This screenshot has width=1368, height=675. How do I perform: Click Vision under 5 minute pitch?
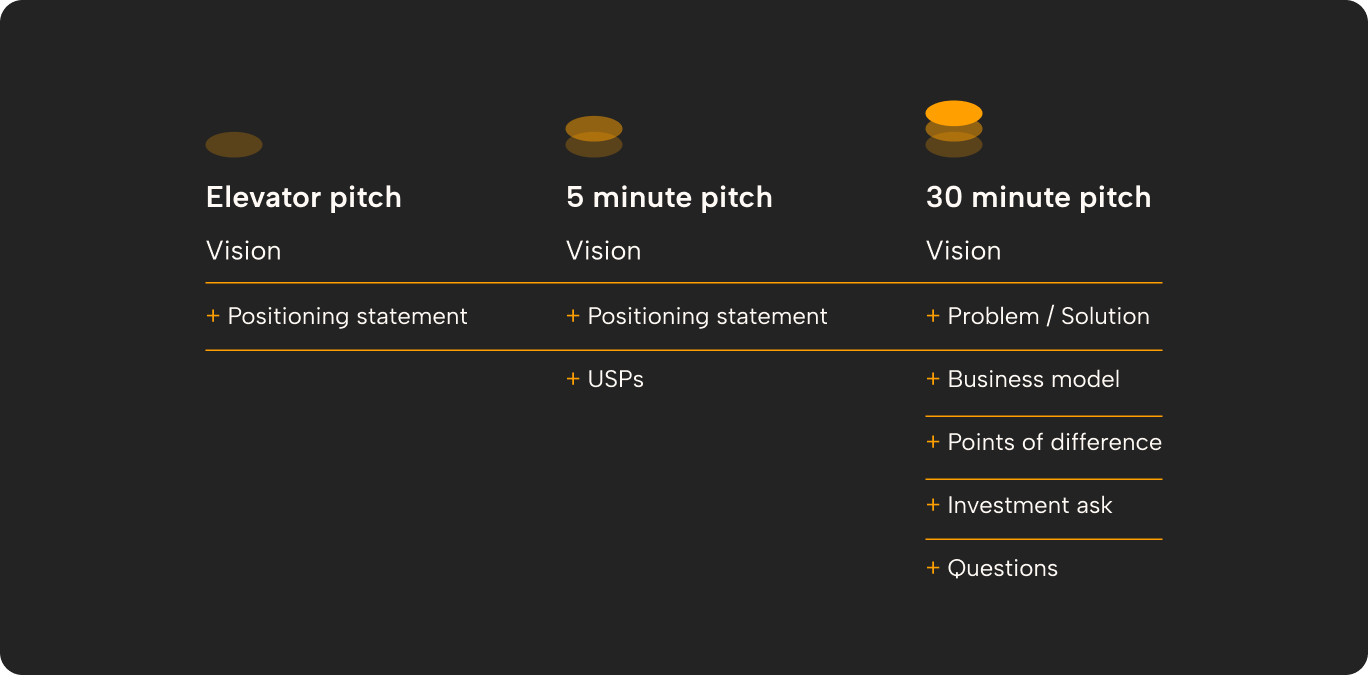[x=603, y=250]
